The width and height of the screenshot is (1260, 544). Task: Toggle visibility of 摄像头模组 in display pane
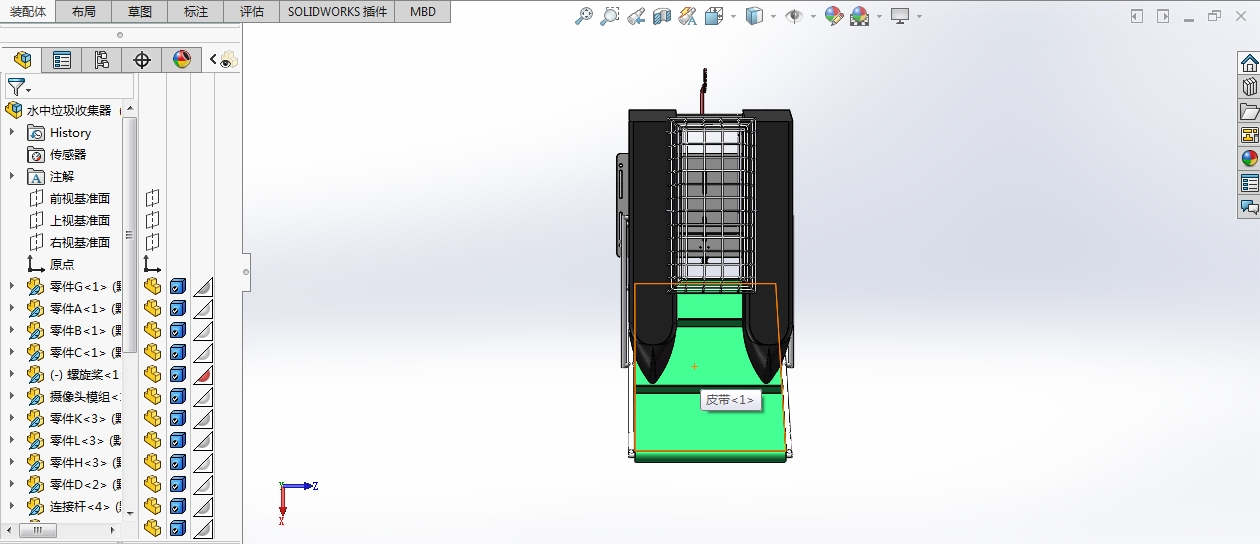pos(153,397)
